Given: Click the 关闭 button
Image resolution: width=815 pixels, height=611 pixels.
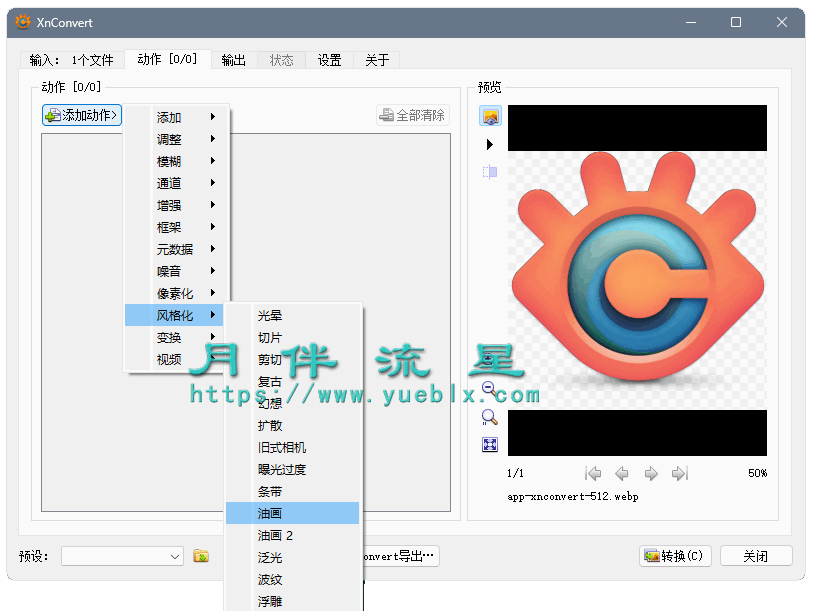Looking at the screenshot, I should click(x=756, y=556).
